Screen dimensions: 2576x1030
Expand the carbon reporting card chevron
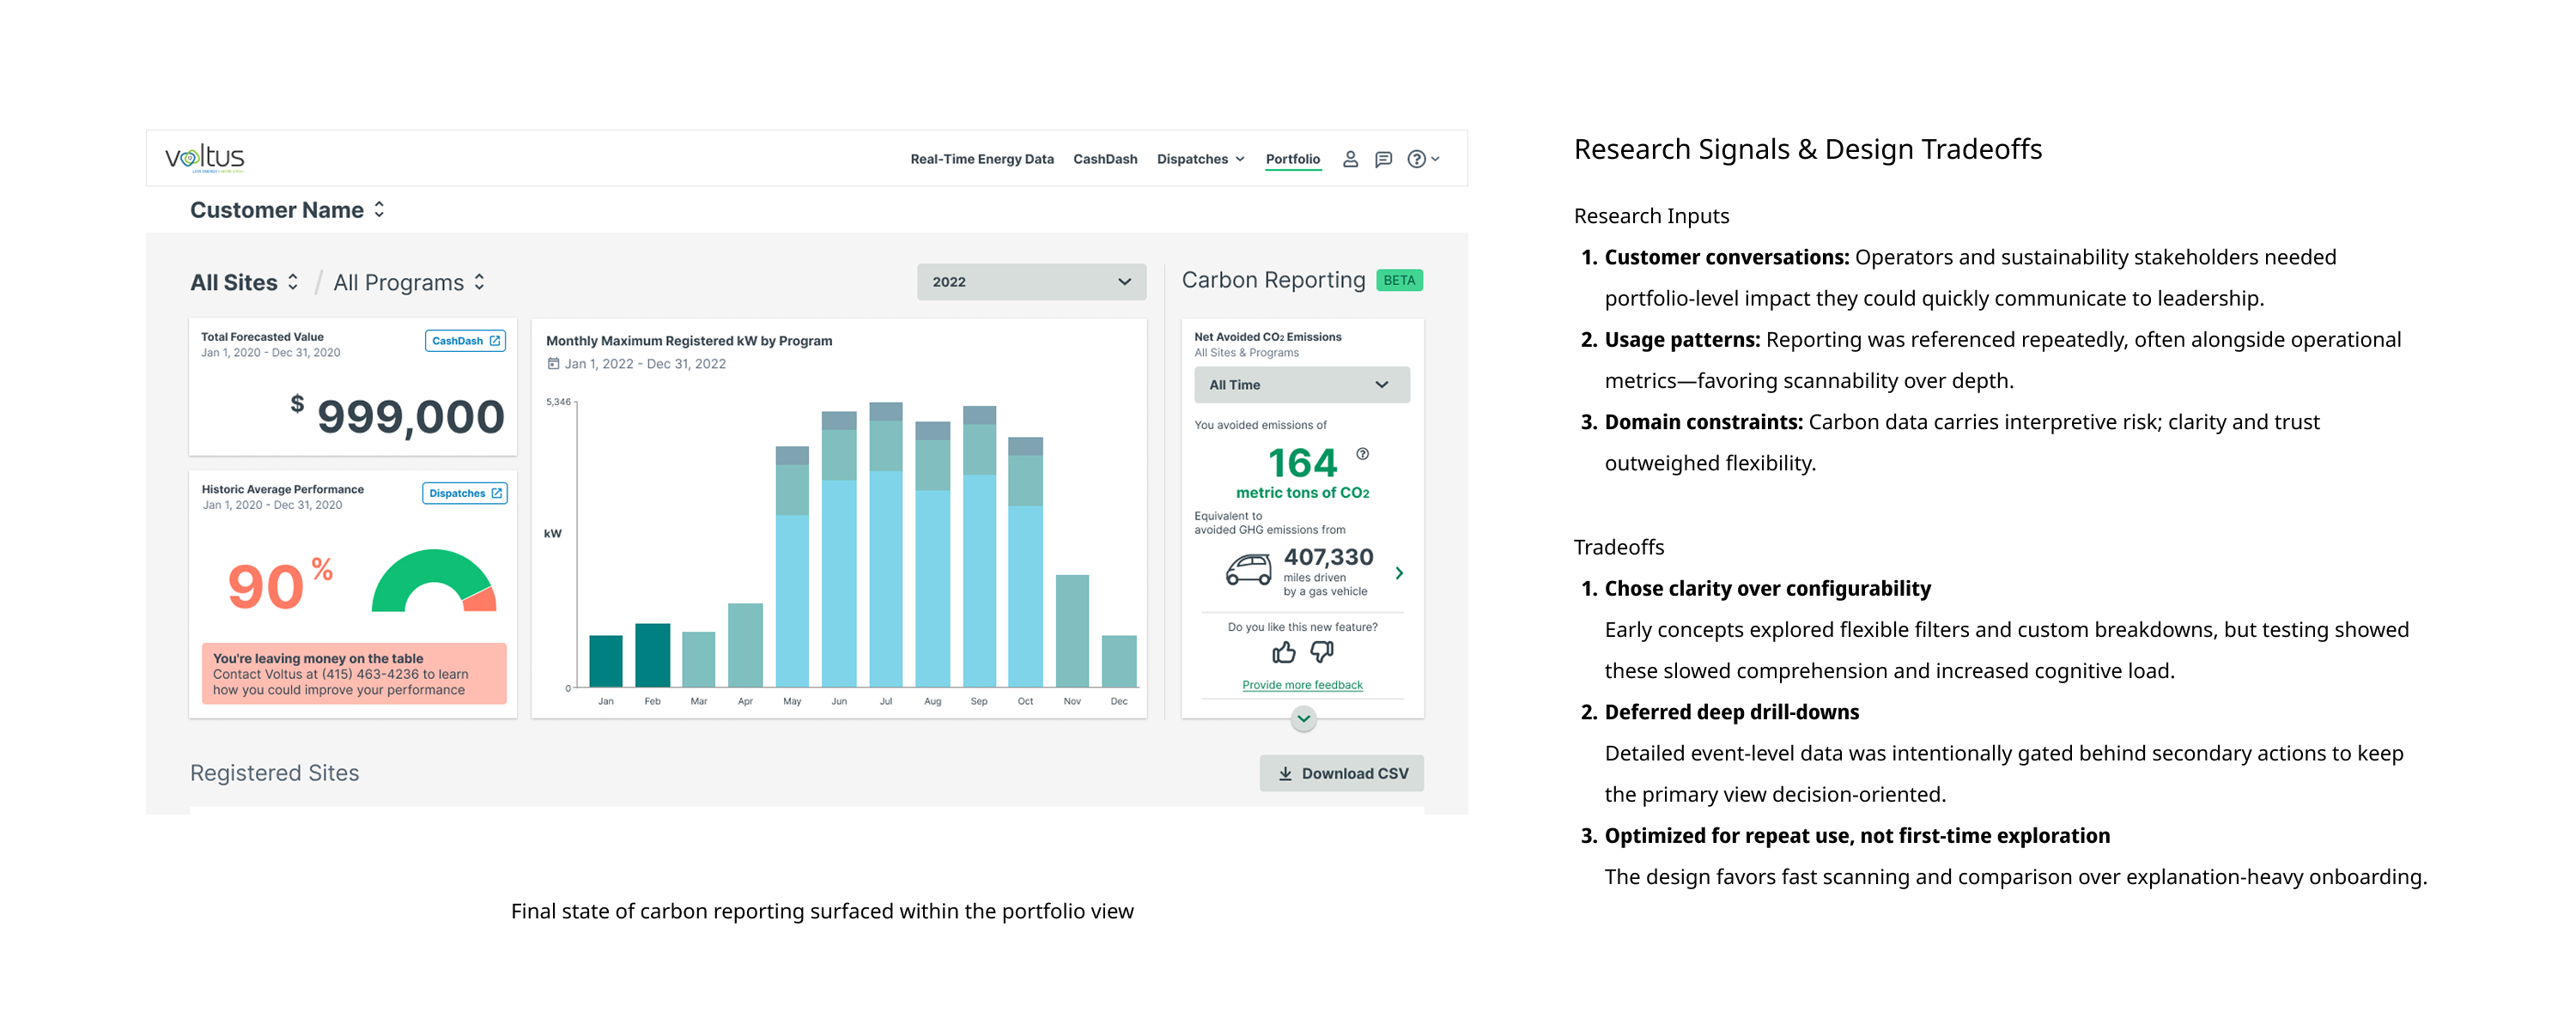pos(1303,718)
